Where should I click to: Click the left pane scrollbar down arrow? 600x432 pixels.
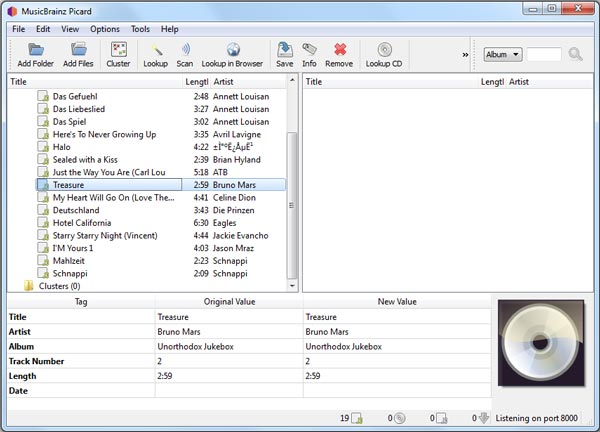tap(292, 286)
